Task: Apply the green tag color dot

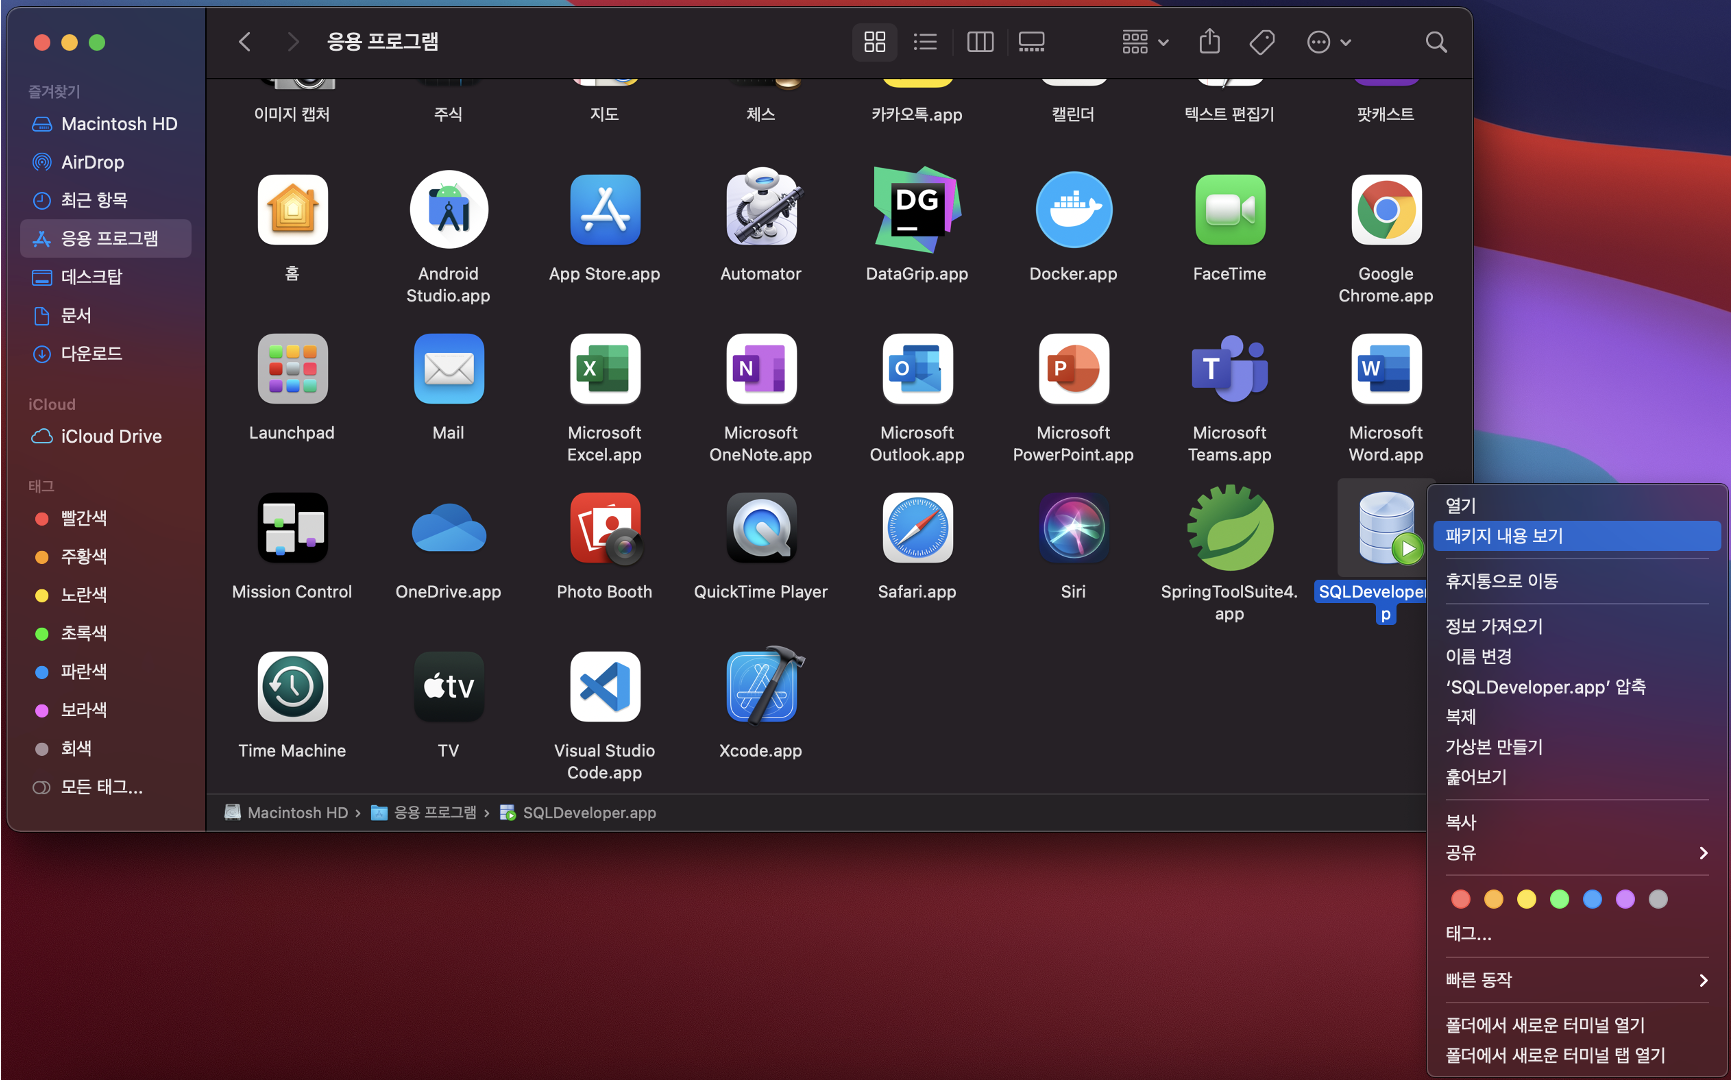Action: [x=1560, y=899]
